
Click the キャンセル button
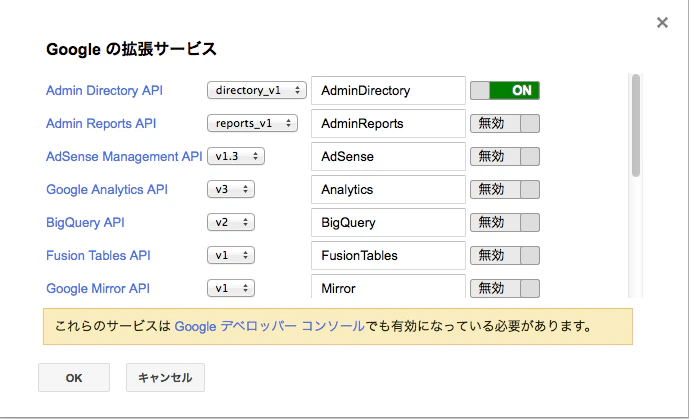[x=165, y=378]
